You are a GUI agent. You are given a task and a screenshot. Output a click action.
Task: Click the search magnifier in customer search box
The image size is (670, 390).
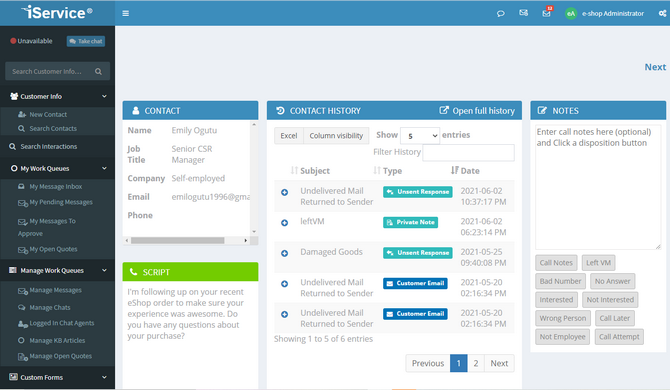(98, 71)
